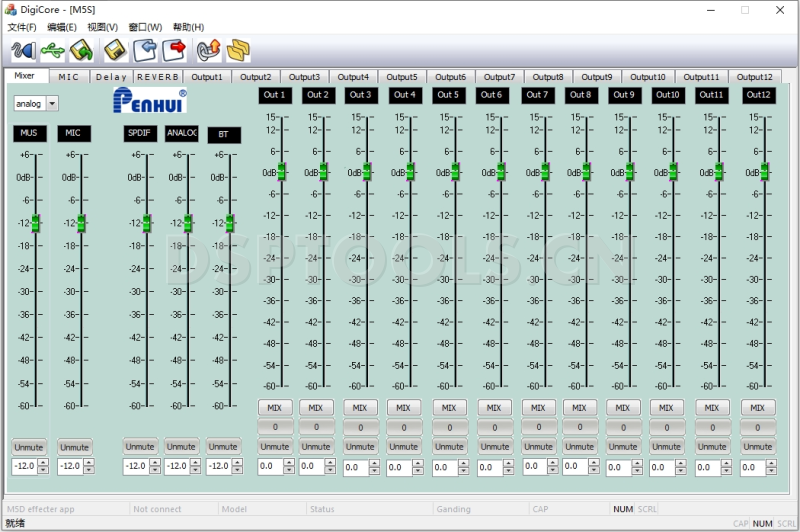Click the green USB connection icon
Viewport: 800px width, 532px height.
pyautogui.click(x=53, y=49)
